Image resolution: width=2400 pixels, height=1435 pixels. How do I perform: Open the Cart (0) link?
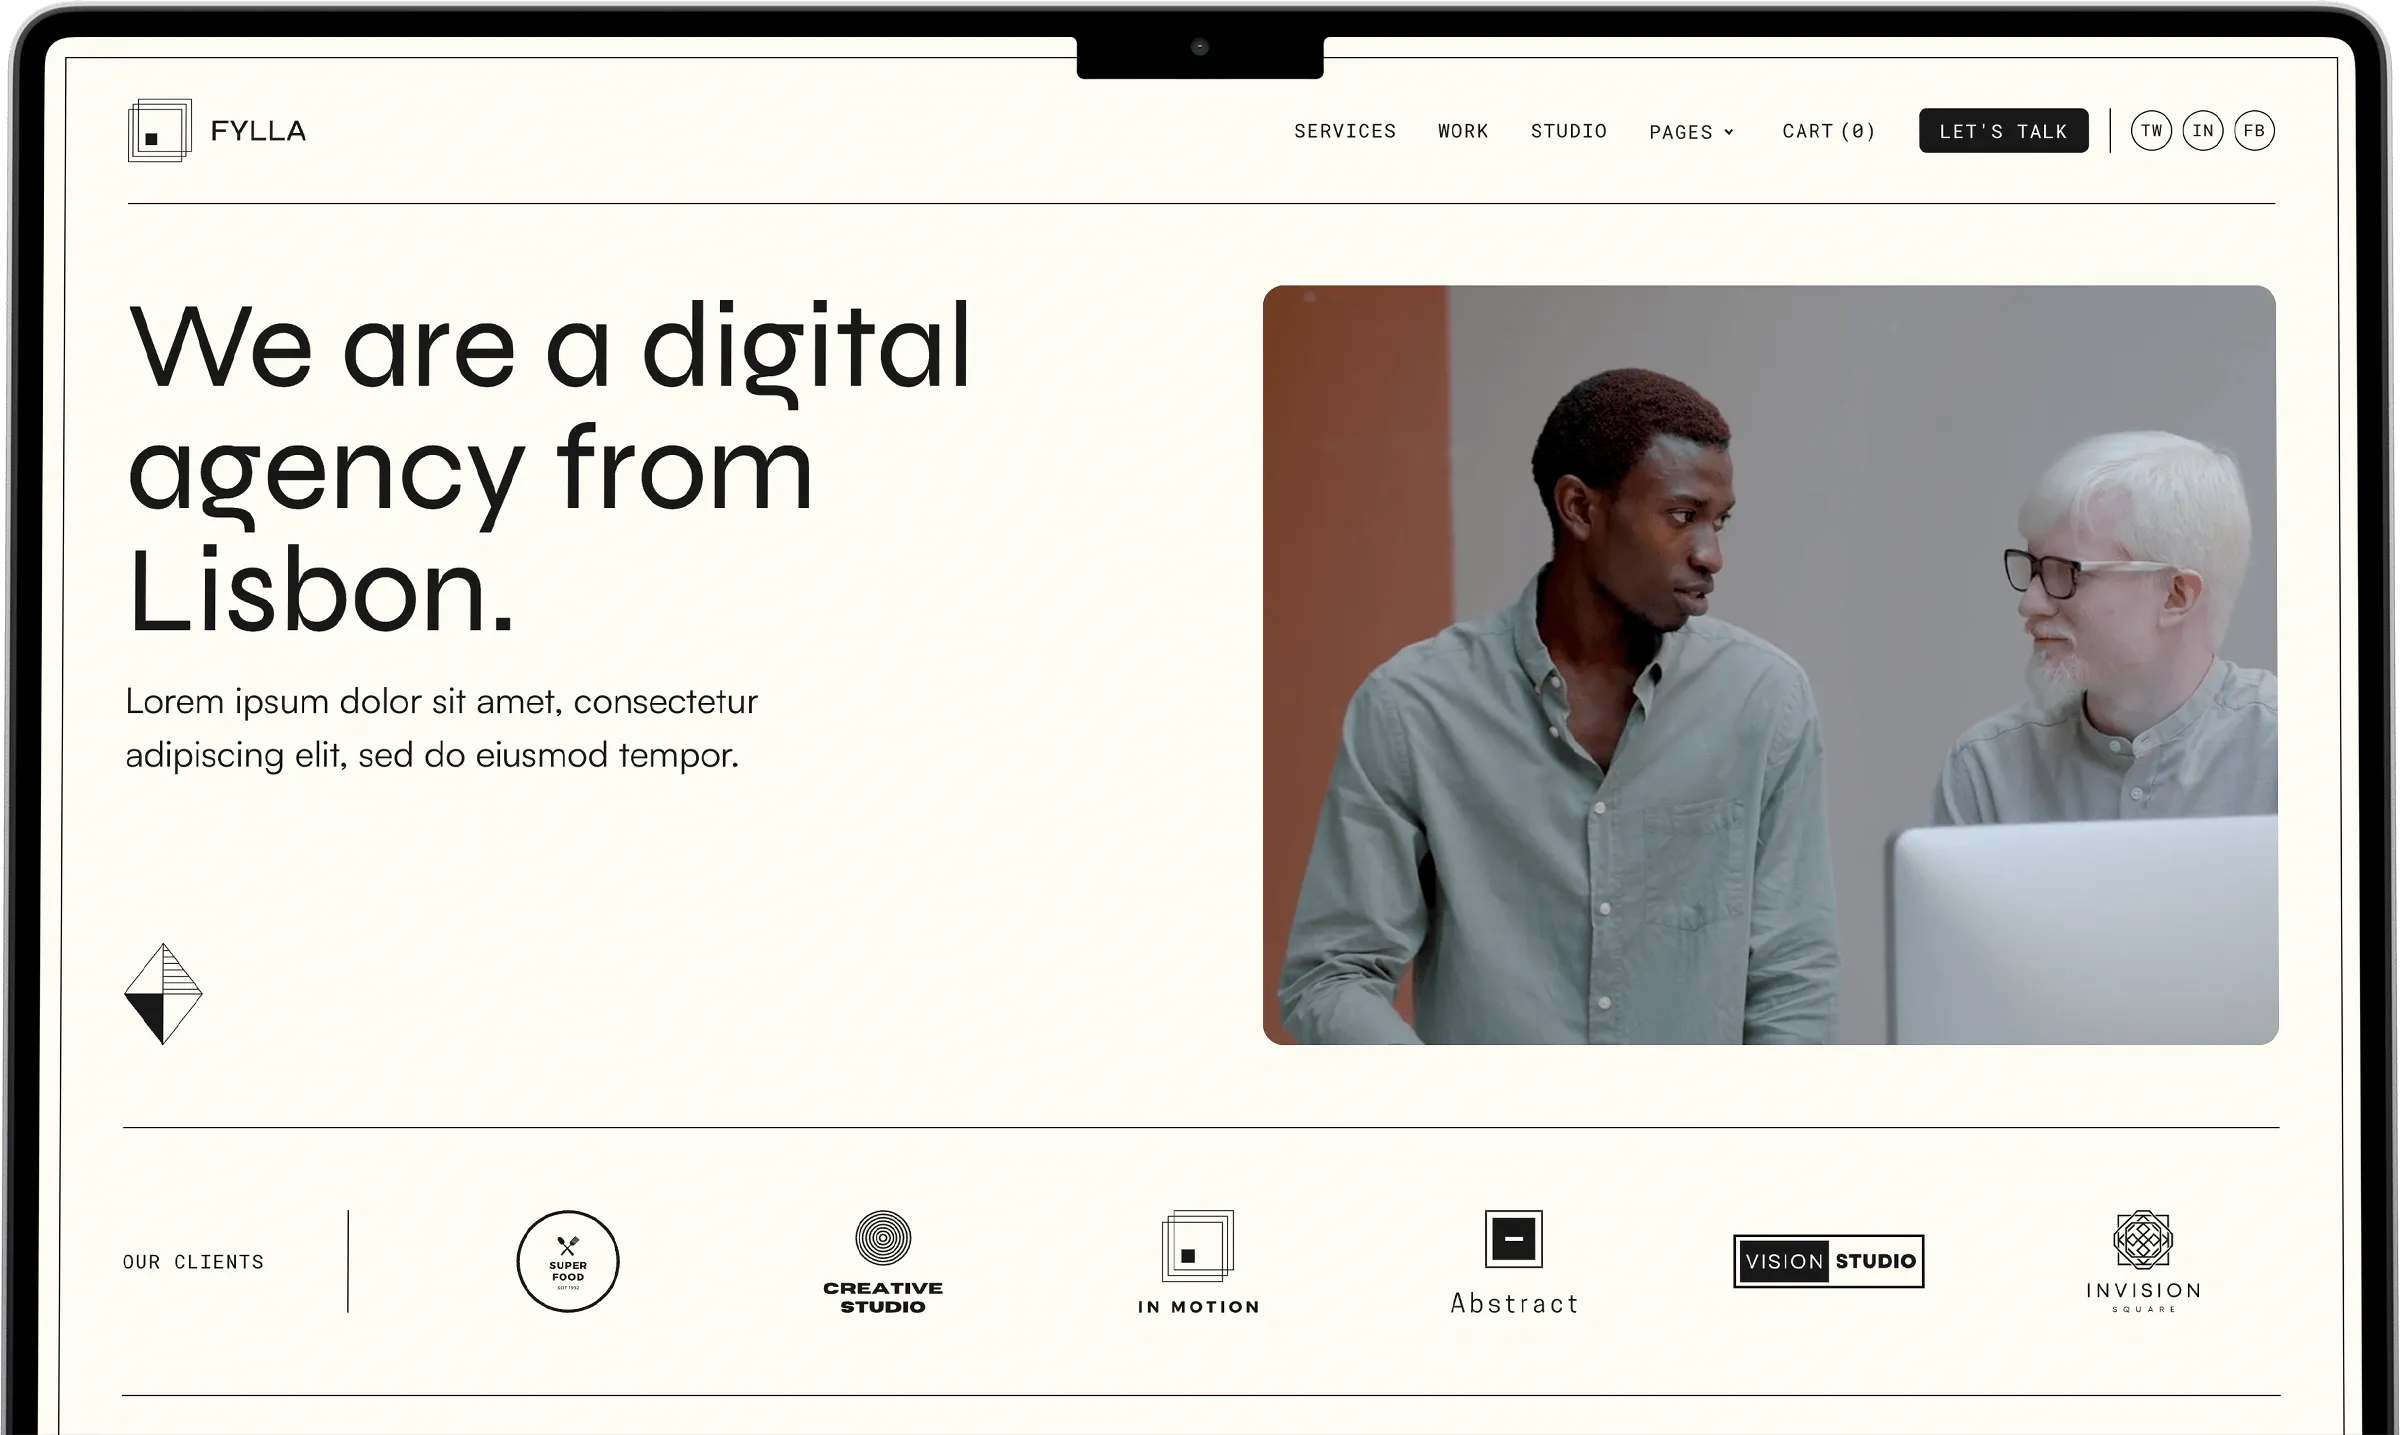click(1828, 131)
